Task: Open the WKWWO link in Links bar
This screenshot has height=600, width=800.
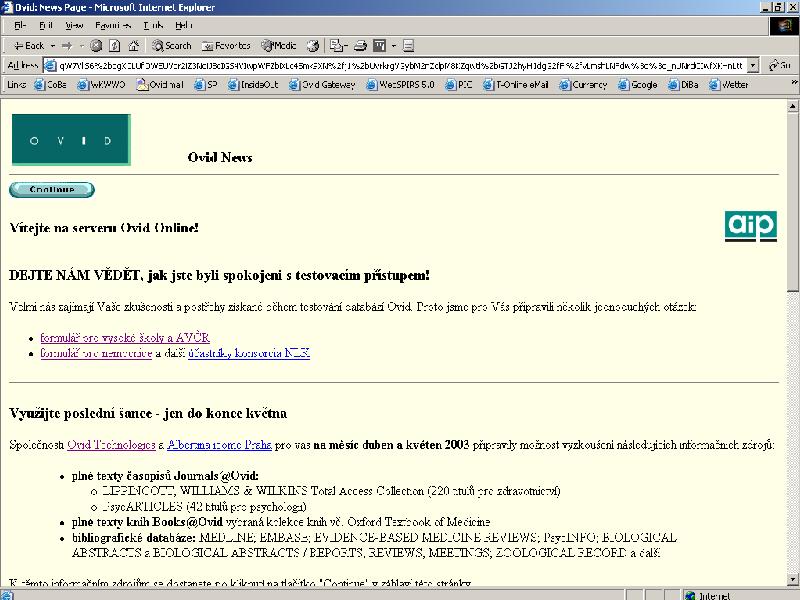Action: (101, 85)
